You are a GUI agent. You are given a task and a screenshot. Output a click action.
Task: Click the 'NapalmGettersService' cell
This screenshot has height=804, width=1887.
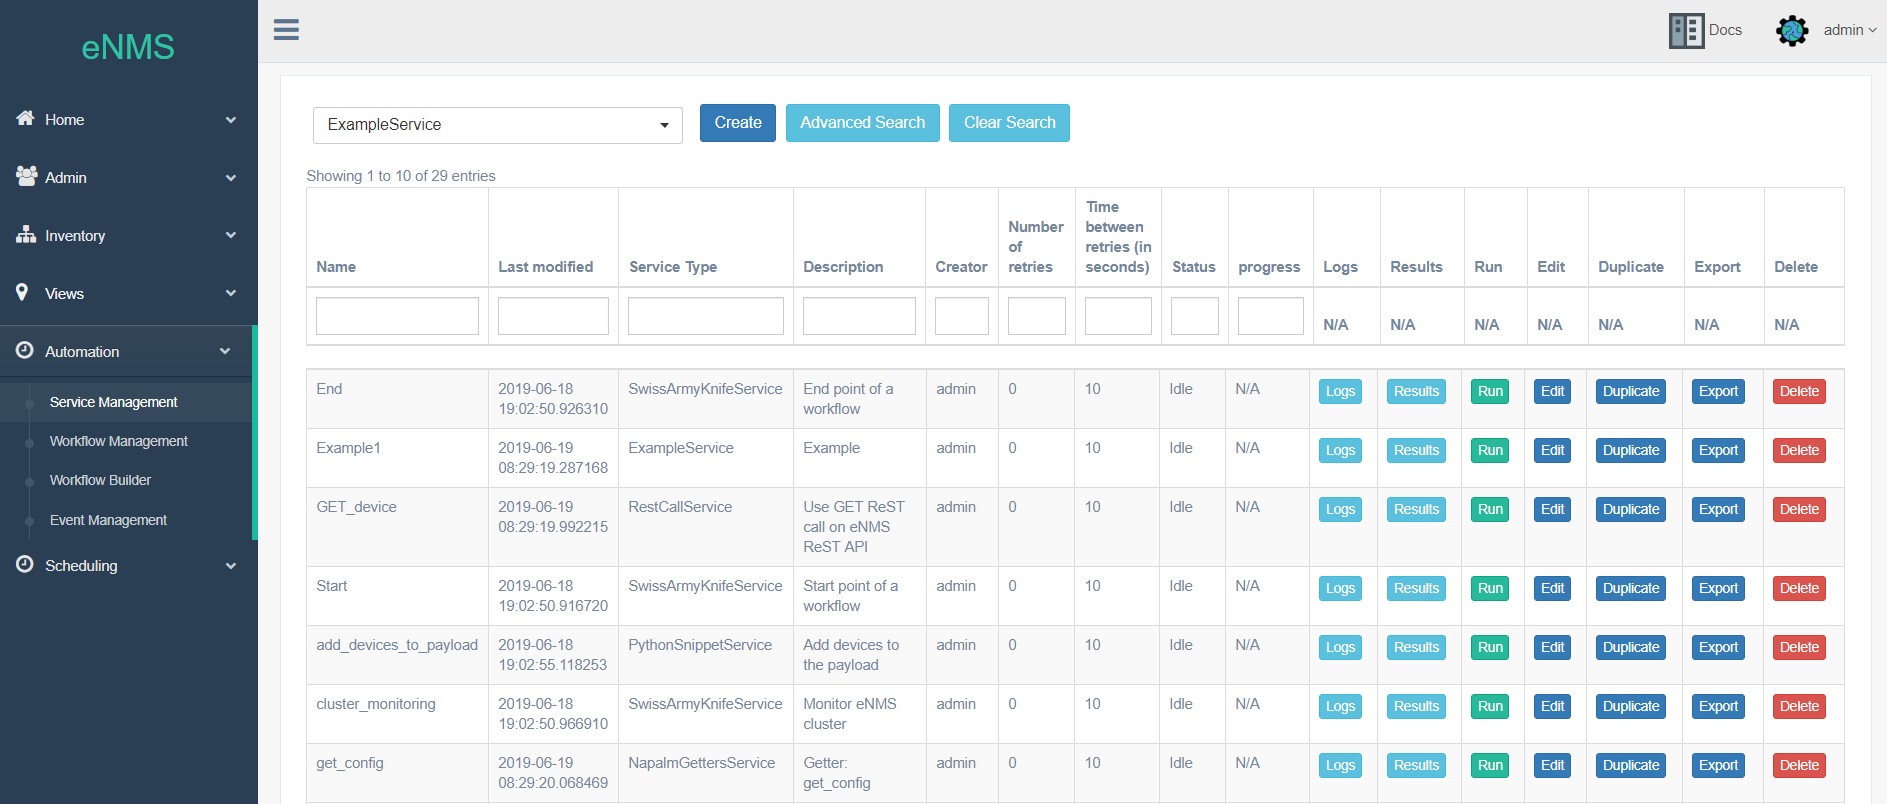(702, 763)
